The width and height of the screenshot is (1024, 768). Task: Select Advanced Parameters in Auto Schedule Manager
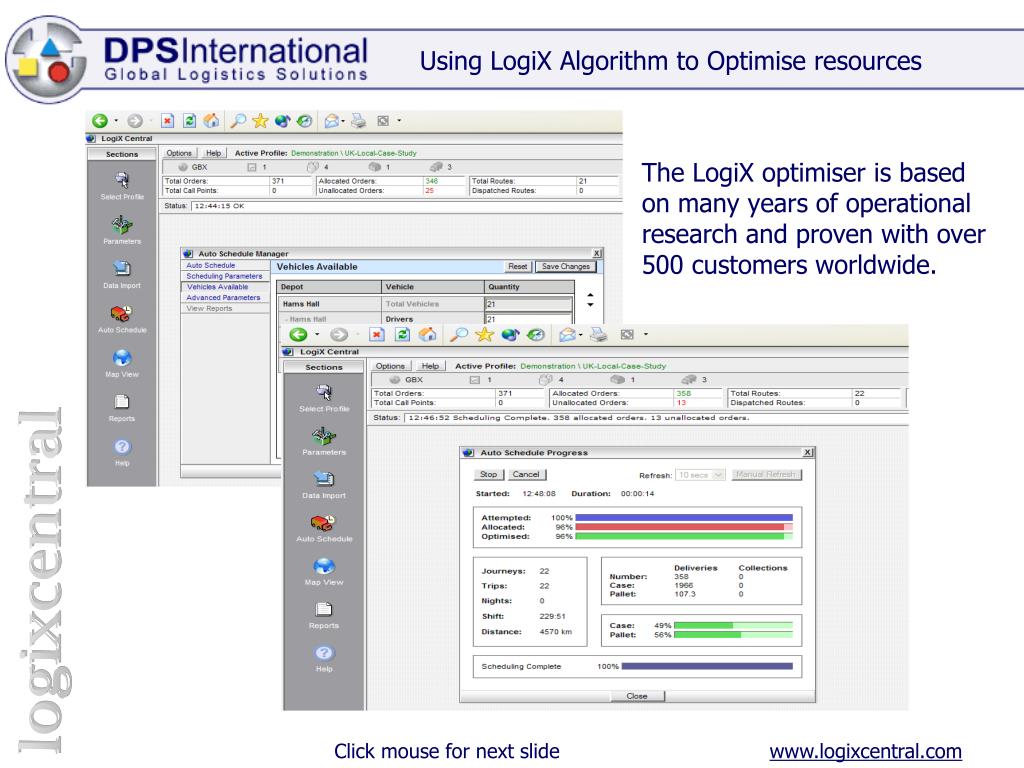pos(223,297)
